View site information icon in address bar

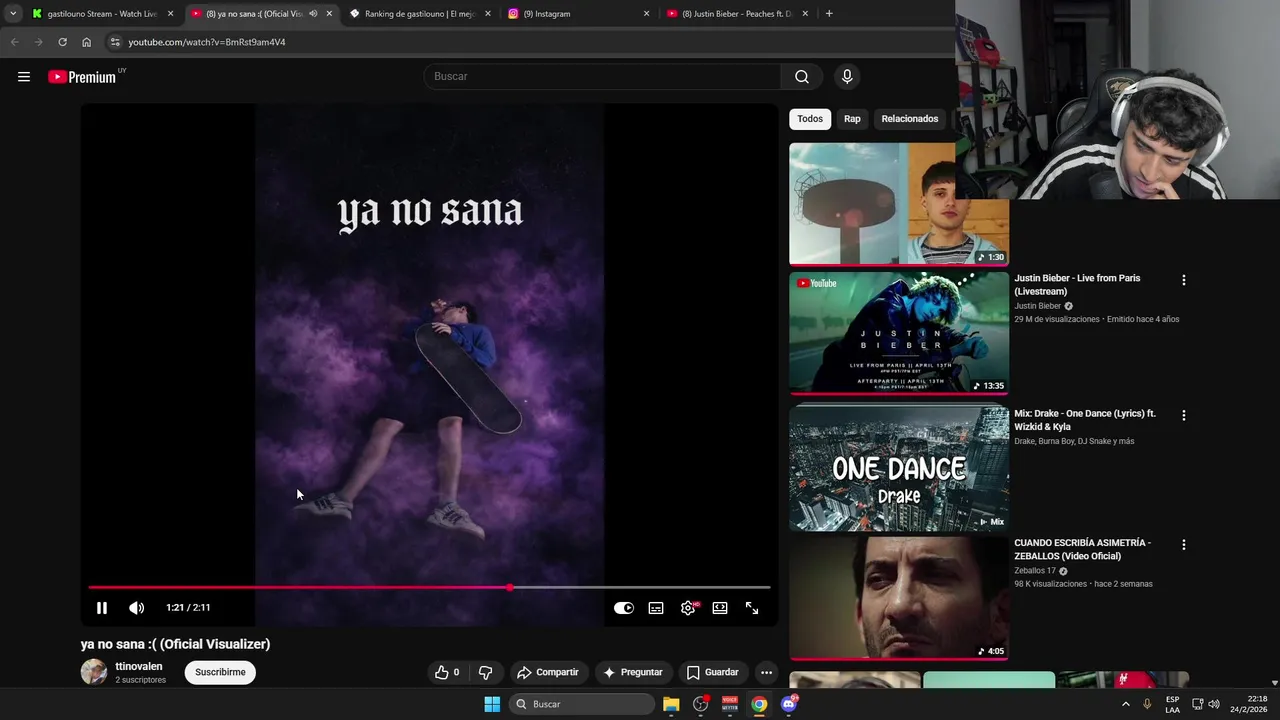pos(115,42)
